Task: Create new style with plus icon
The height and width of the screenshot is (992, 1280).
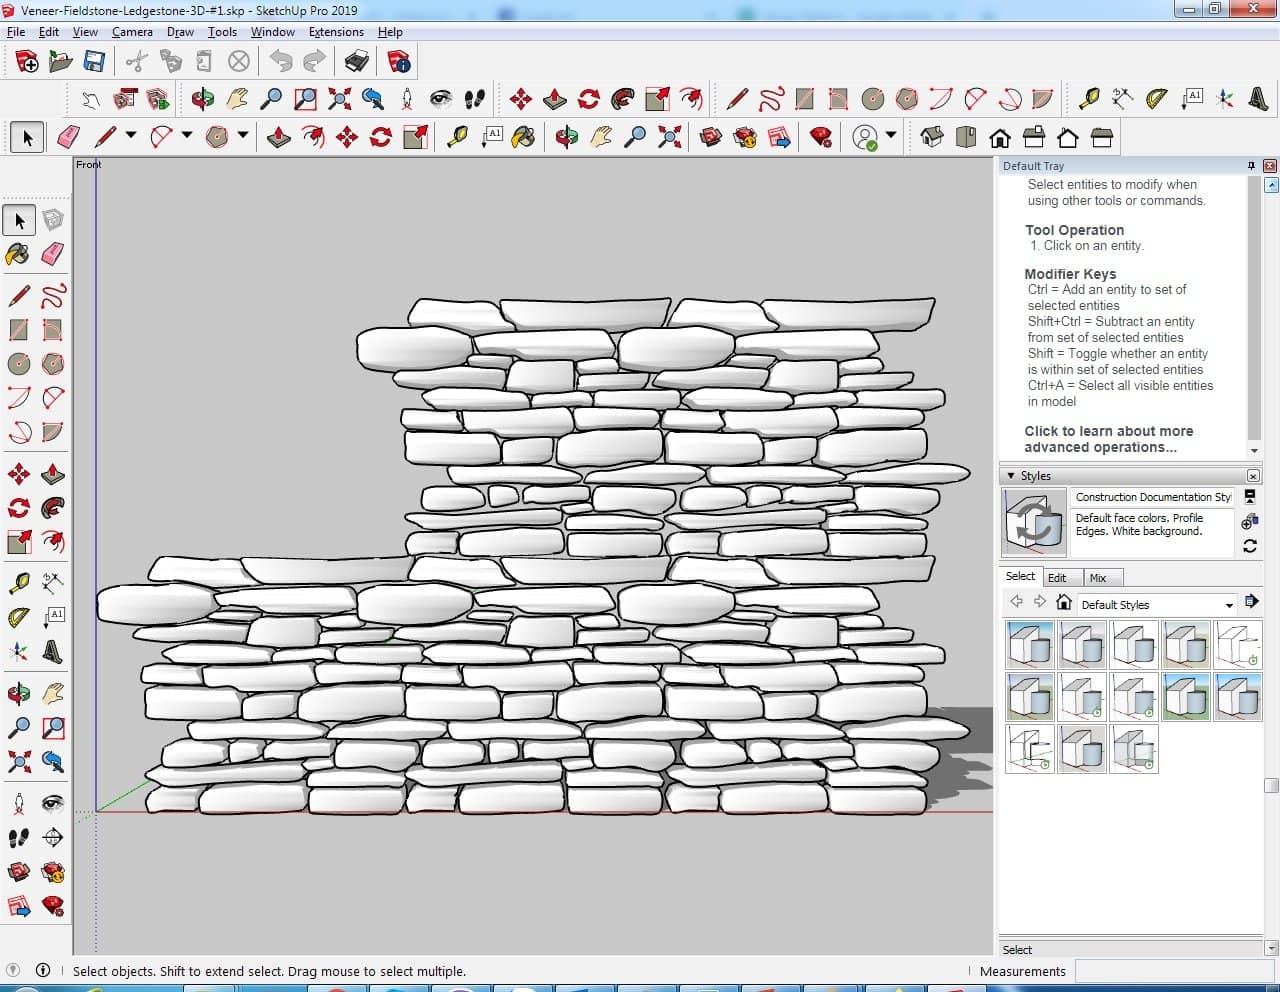Action: [x=1249, y=521]
